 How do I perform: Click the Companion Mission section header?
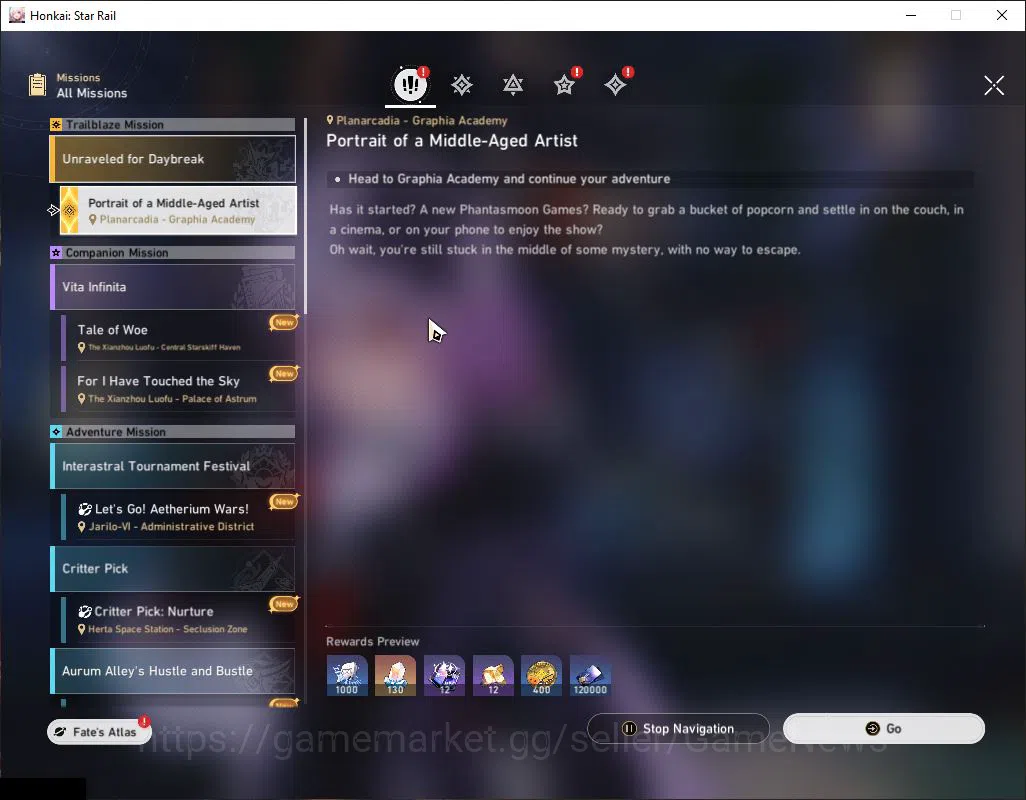click(x=173, y=252)
